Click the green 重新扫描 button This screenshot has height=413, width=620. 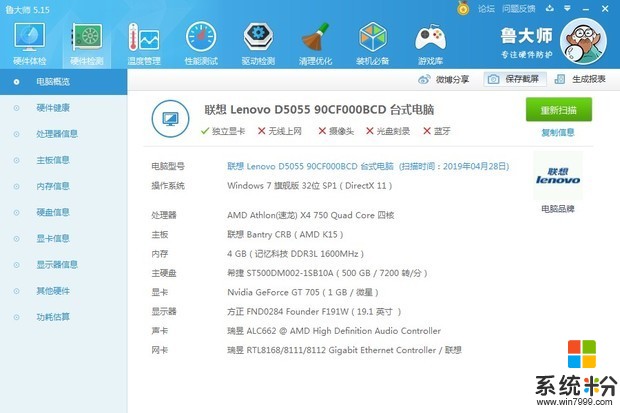pos(559,110)
